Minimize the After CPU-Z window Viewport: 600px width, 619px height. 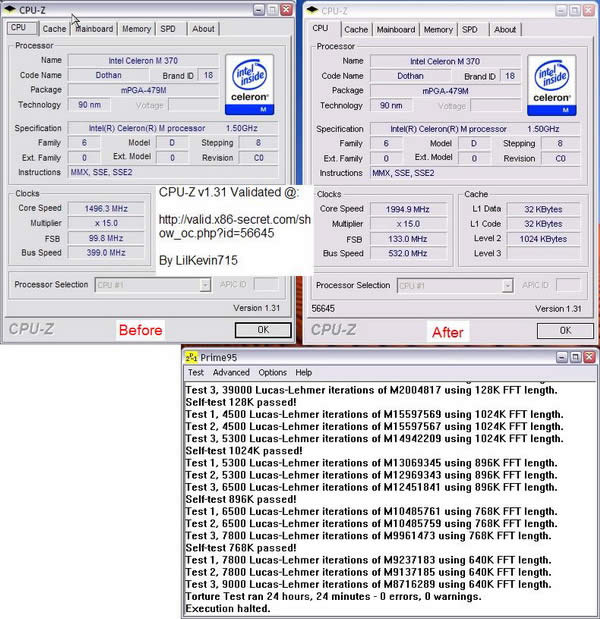point(561,10)
